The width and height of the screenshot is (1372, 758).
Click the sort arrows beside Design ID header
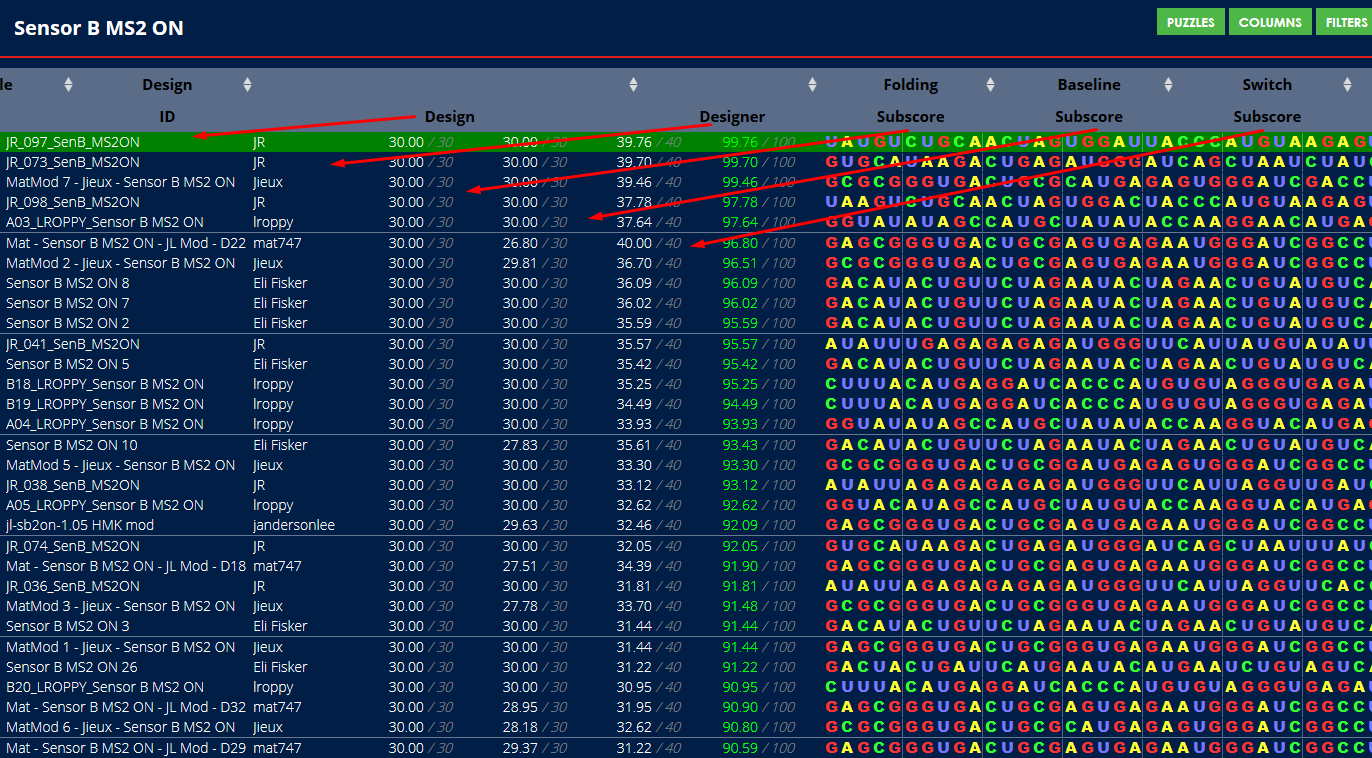[x=247, y=85]
